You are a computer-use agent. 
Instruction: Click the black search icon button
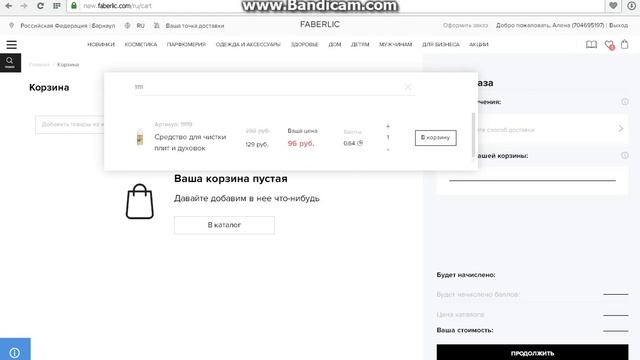[10, 62]
